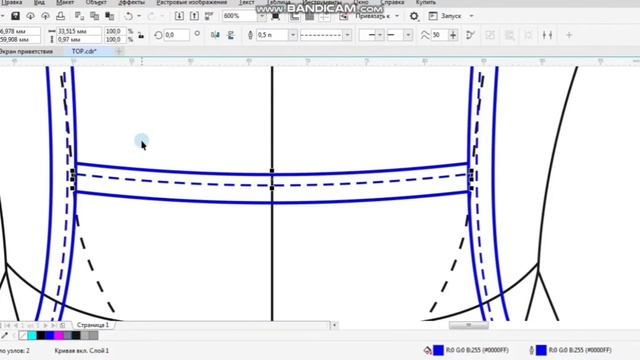This screenshot has height=360, width=640.
Task: Click the outline pen icon in the status bar
Action: pos(531,350)
